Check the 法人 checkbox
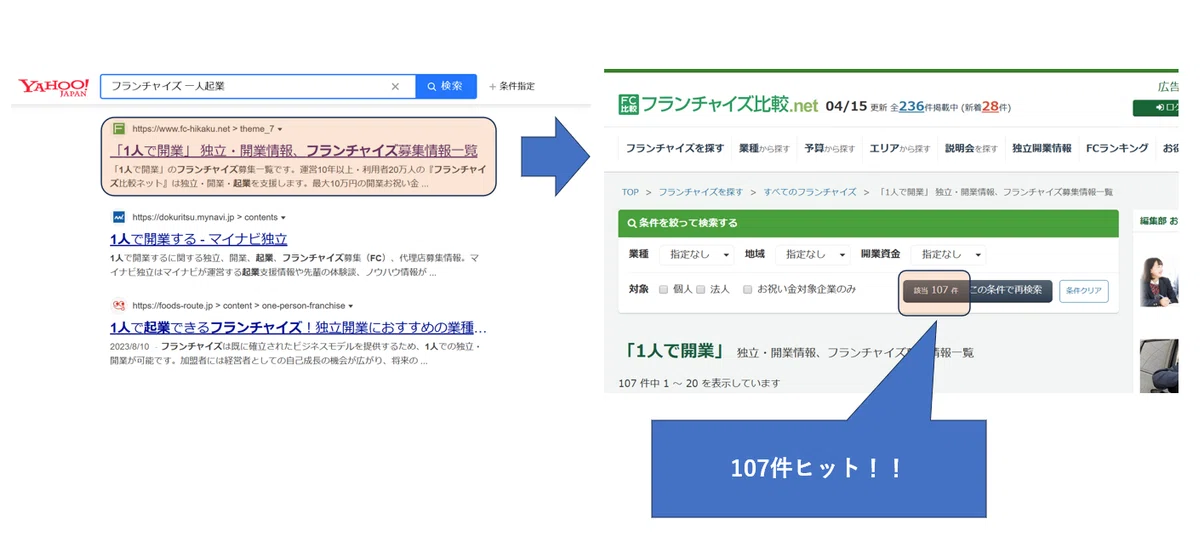The height and width of the screenshot is (542, 1200). pos(701,289)
